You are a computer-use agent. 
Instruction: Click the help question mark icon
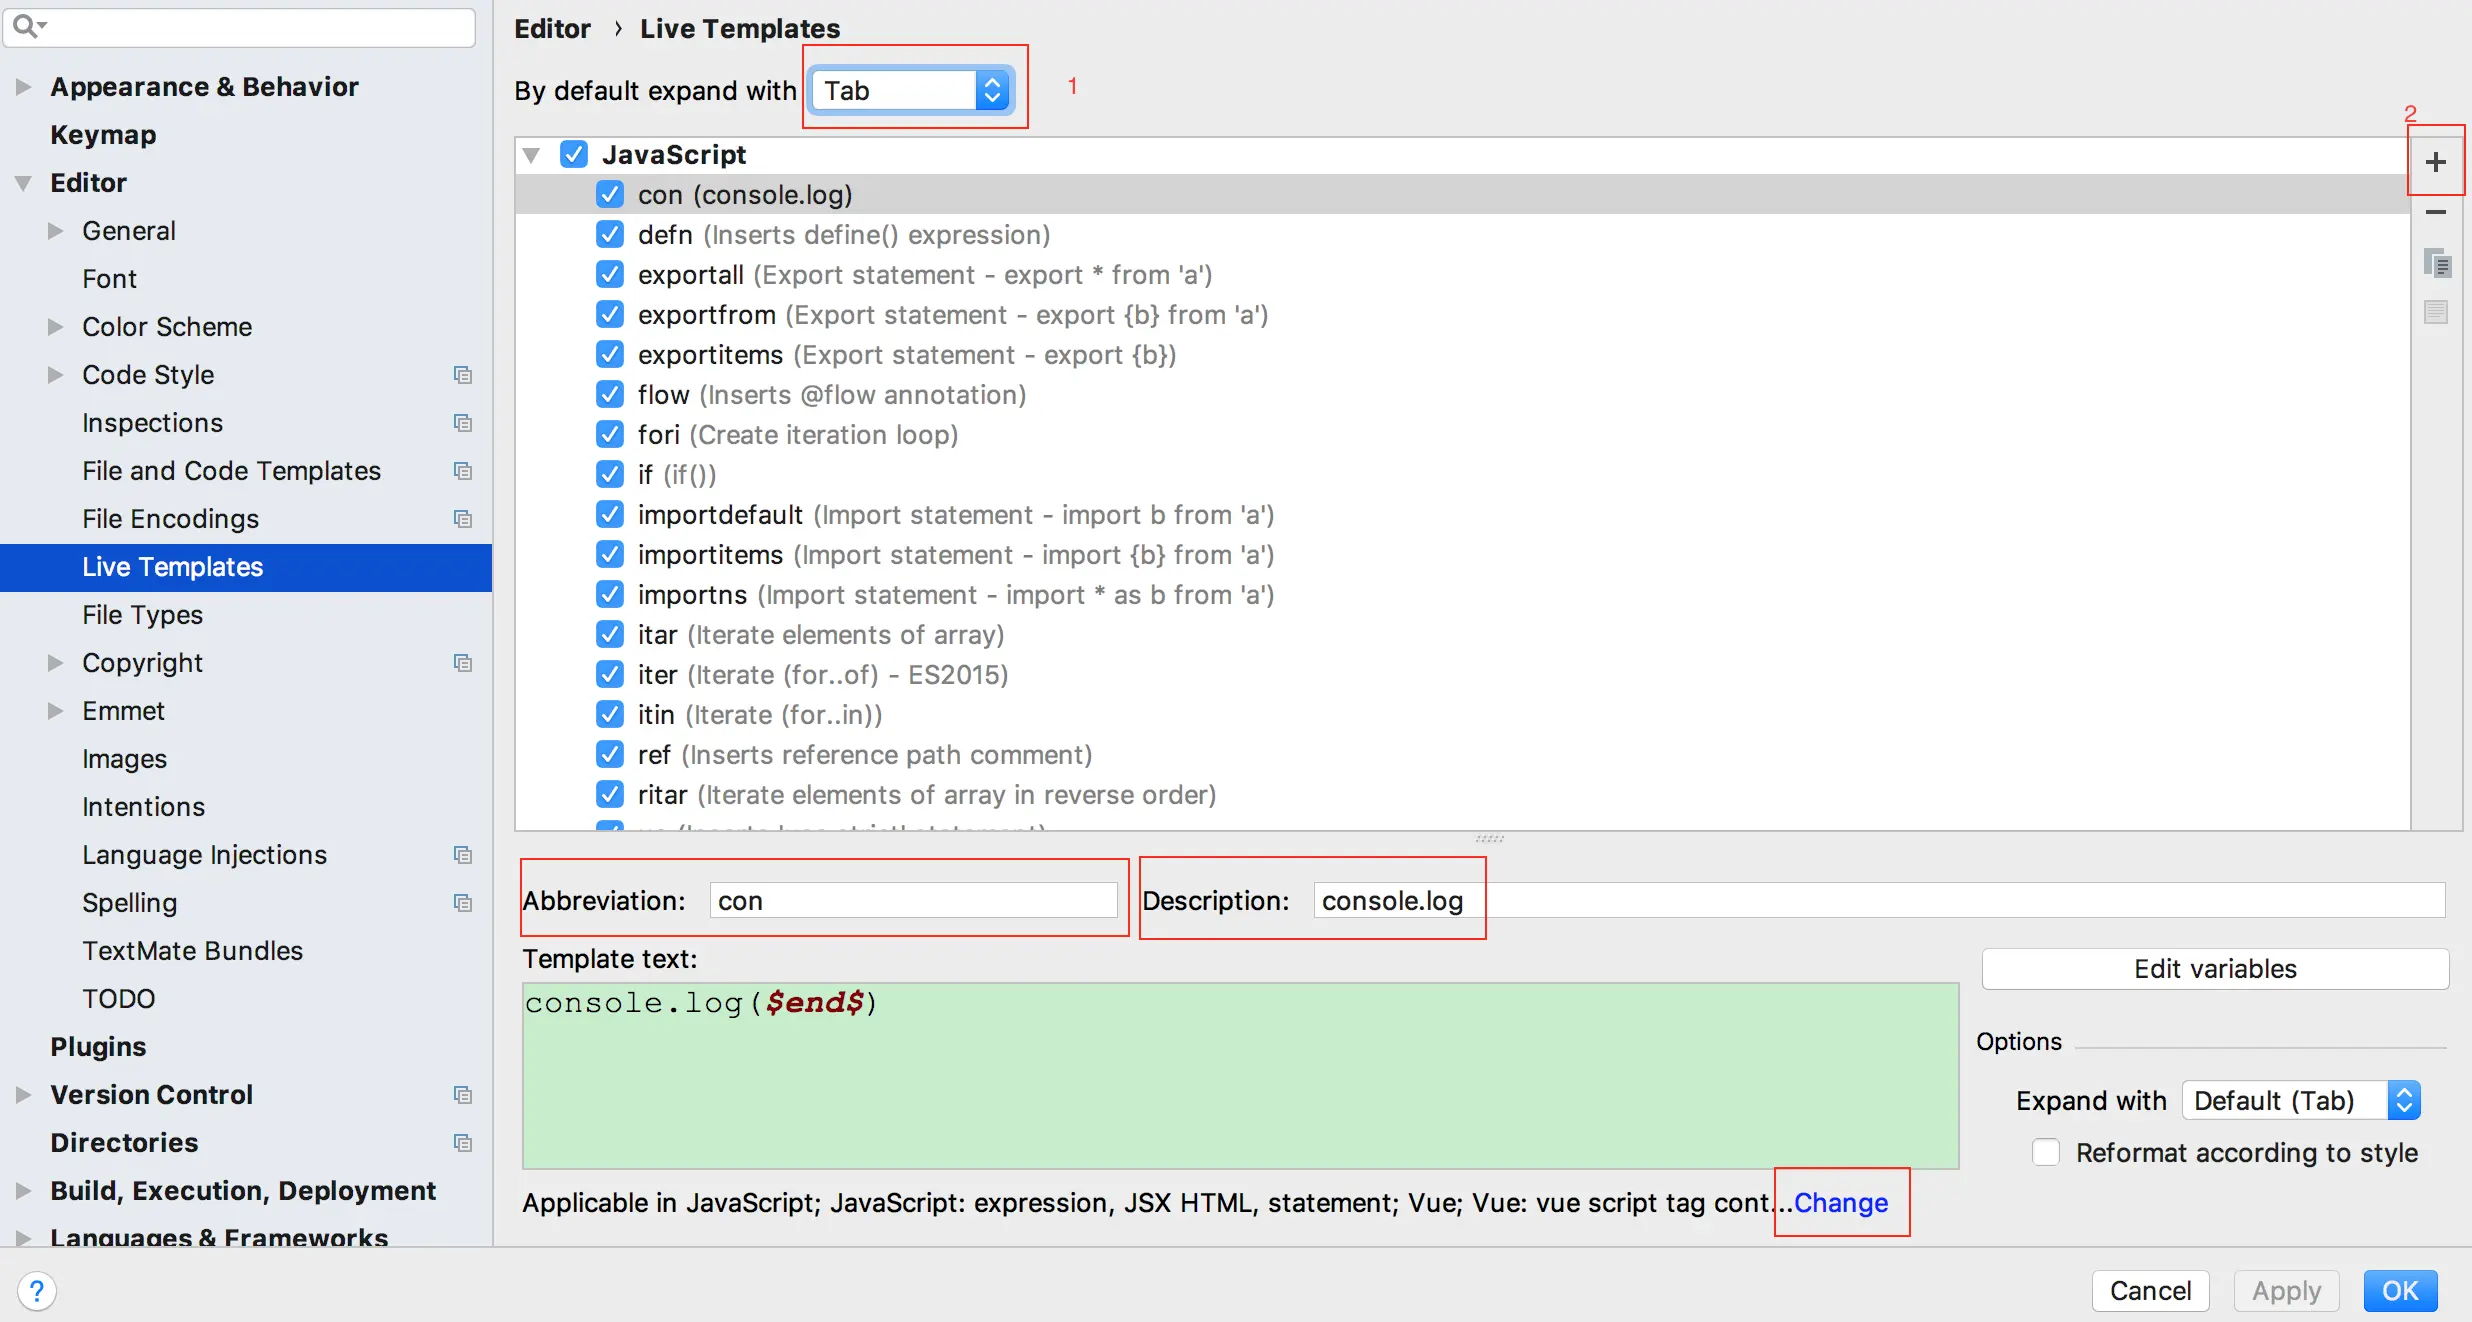(x=37, y=1290)
